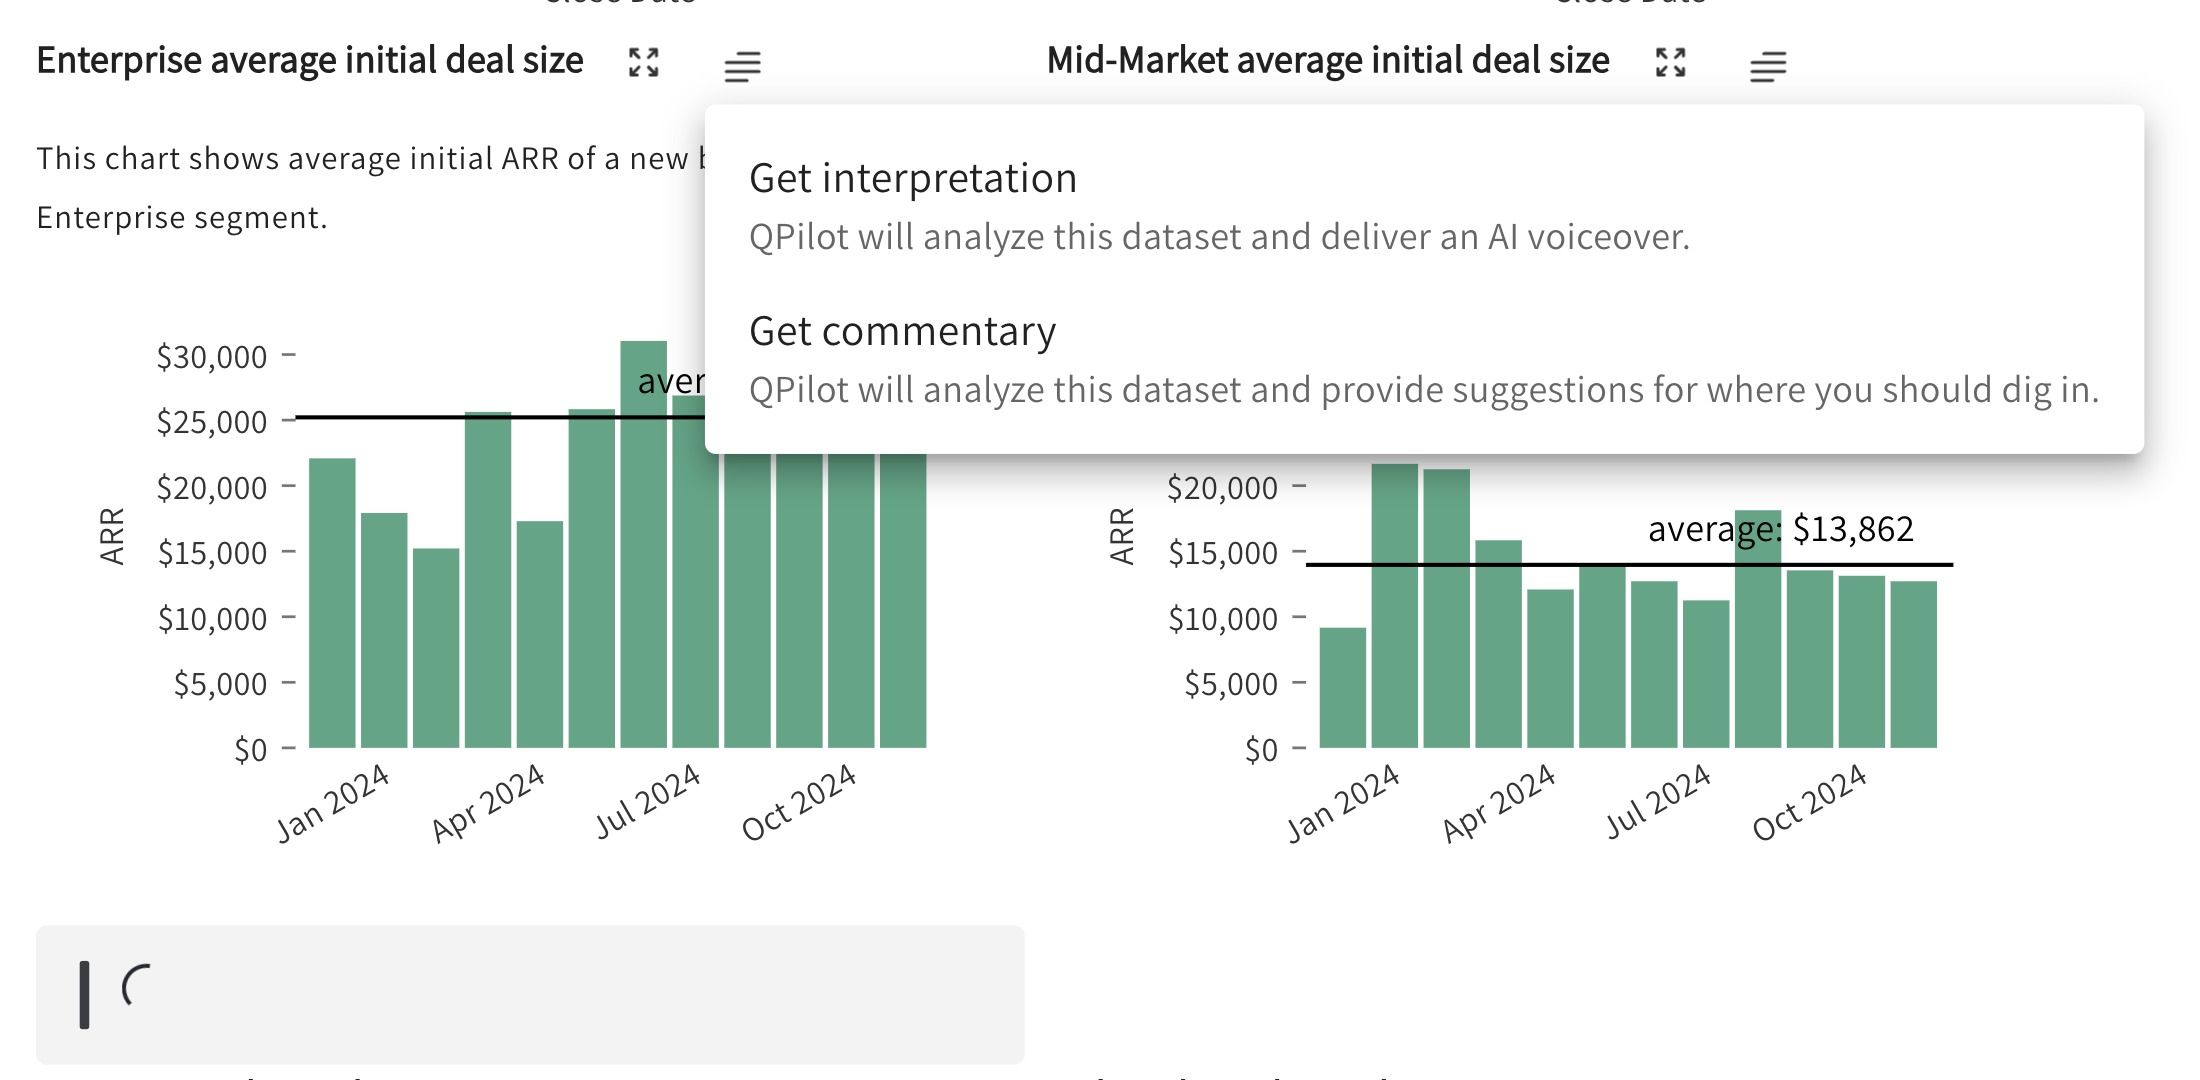Image resolution: width=2200 pixels, height=1080 pixels.
Task: Open the Mid-Market chart options menu icon
Action: (x=1768, y=66)
